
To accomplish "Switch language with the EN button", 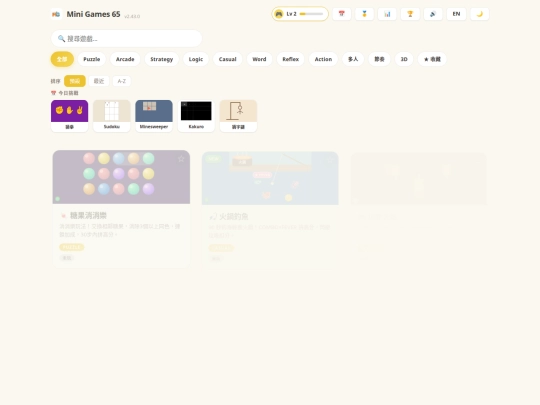I will point(456,14).
